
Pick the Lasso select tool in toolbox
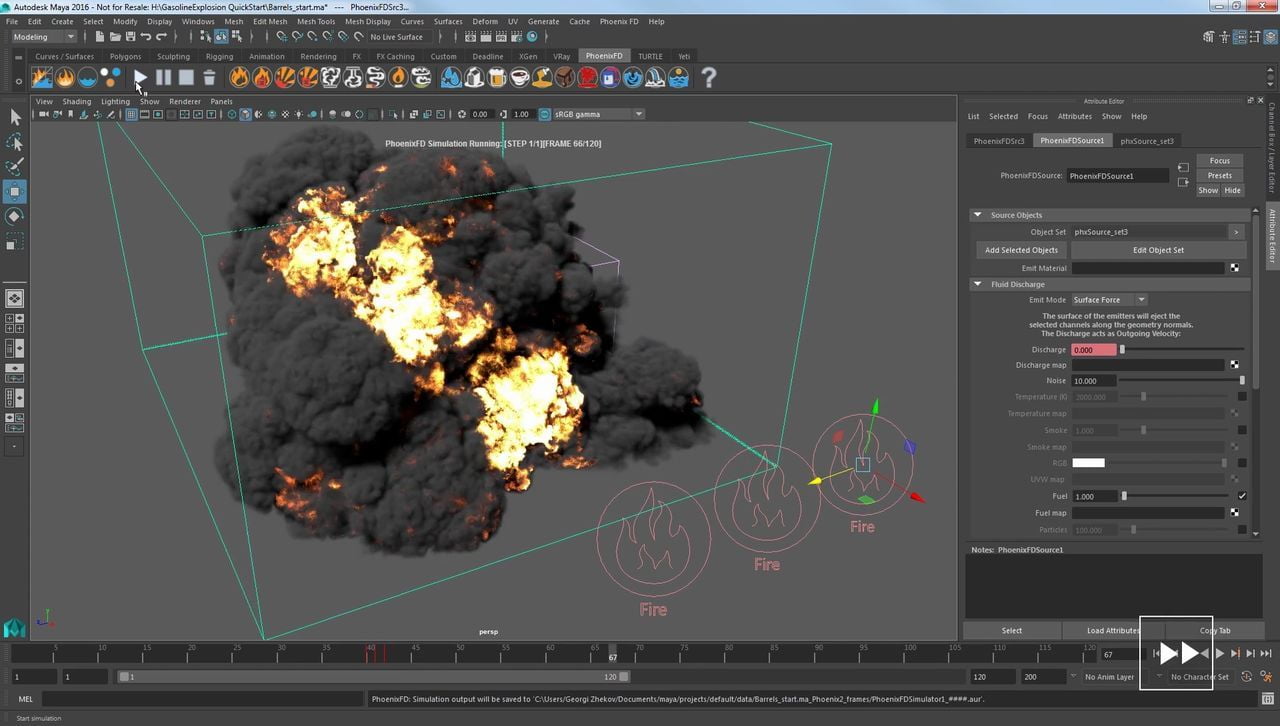[x=15, y=142]
